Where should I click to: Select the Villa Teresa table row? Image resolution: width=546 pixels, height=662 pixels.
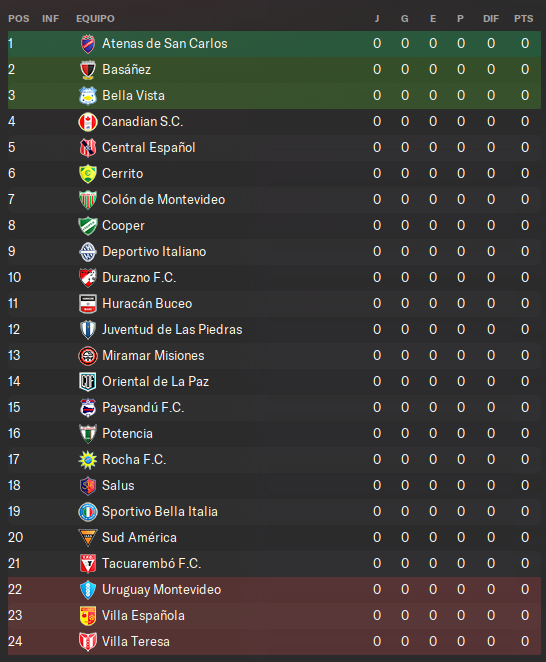click(x=274, y=642)
